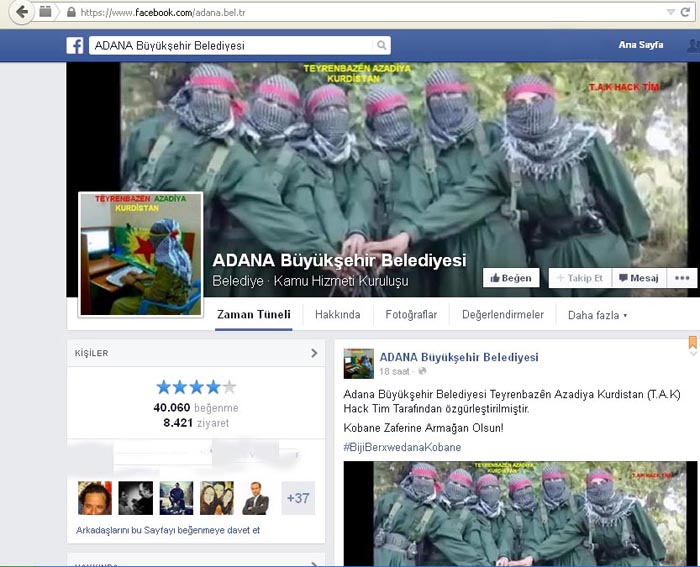
Task: Click the browser back arrow button
Action: click(x=21, y=12)
